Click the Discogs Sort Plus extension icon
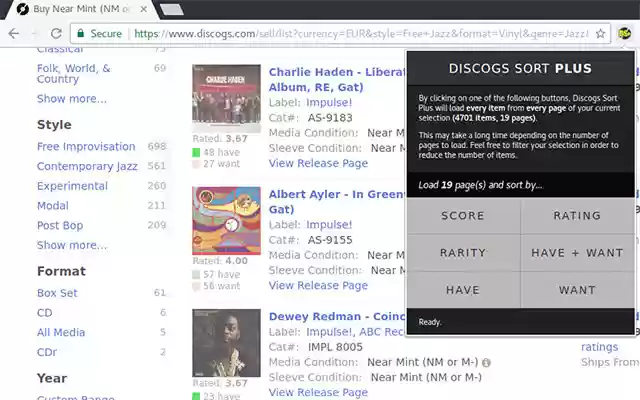Viewport: 640px width, 400px height. click(624, 33)
